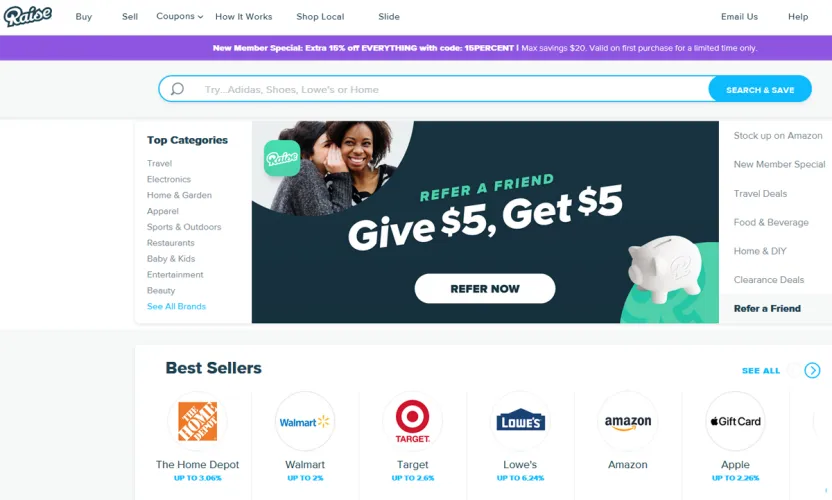The height and width of the screenshot is (500, 832).
Task: Open the Lowe's brand logo
Action: point(520,421)
